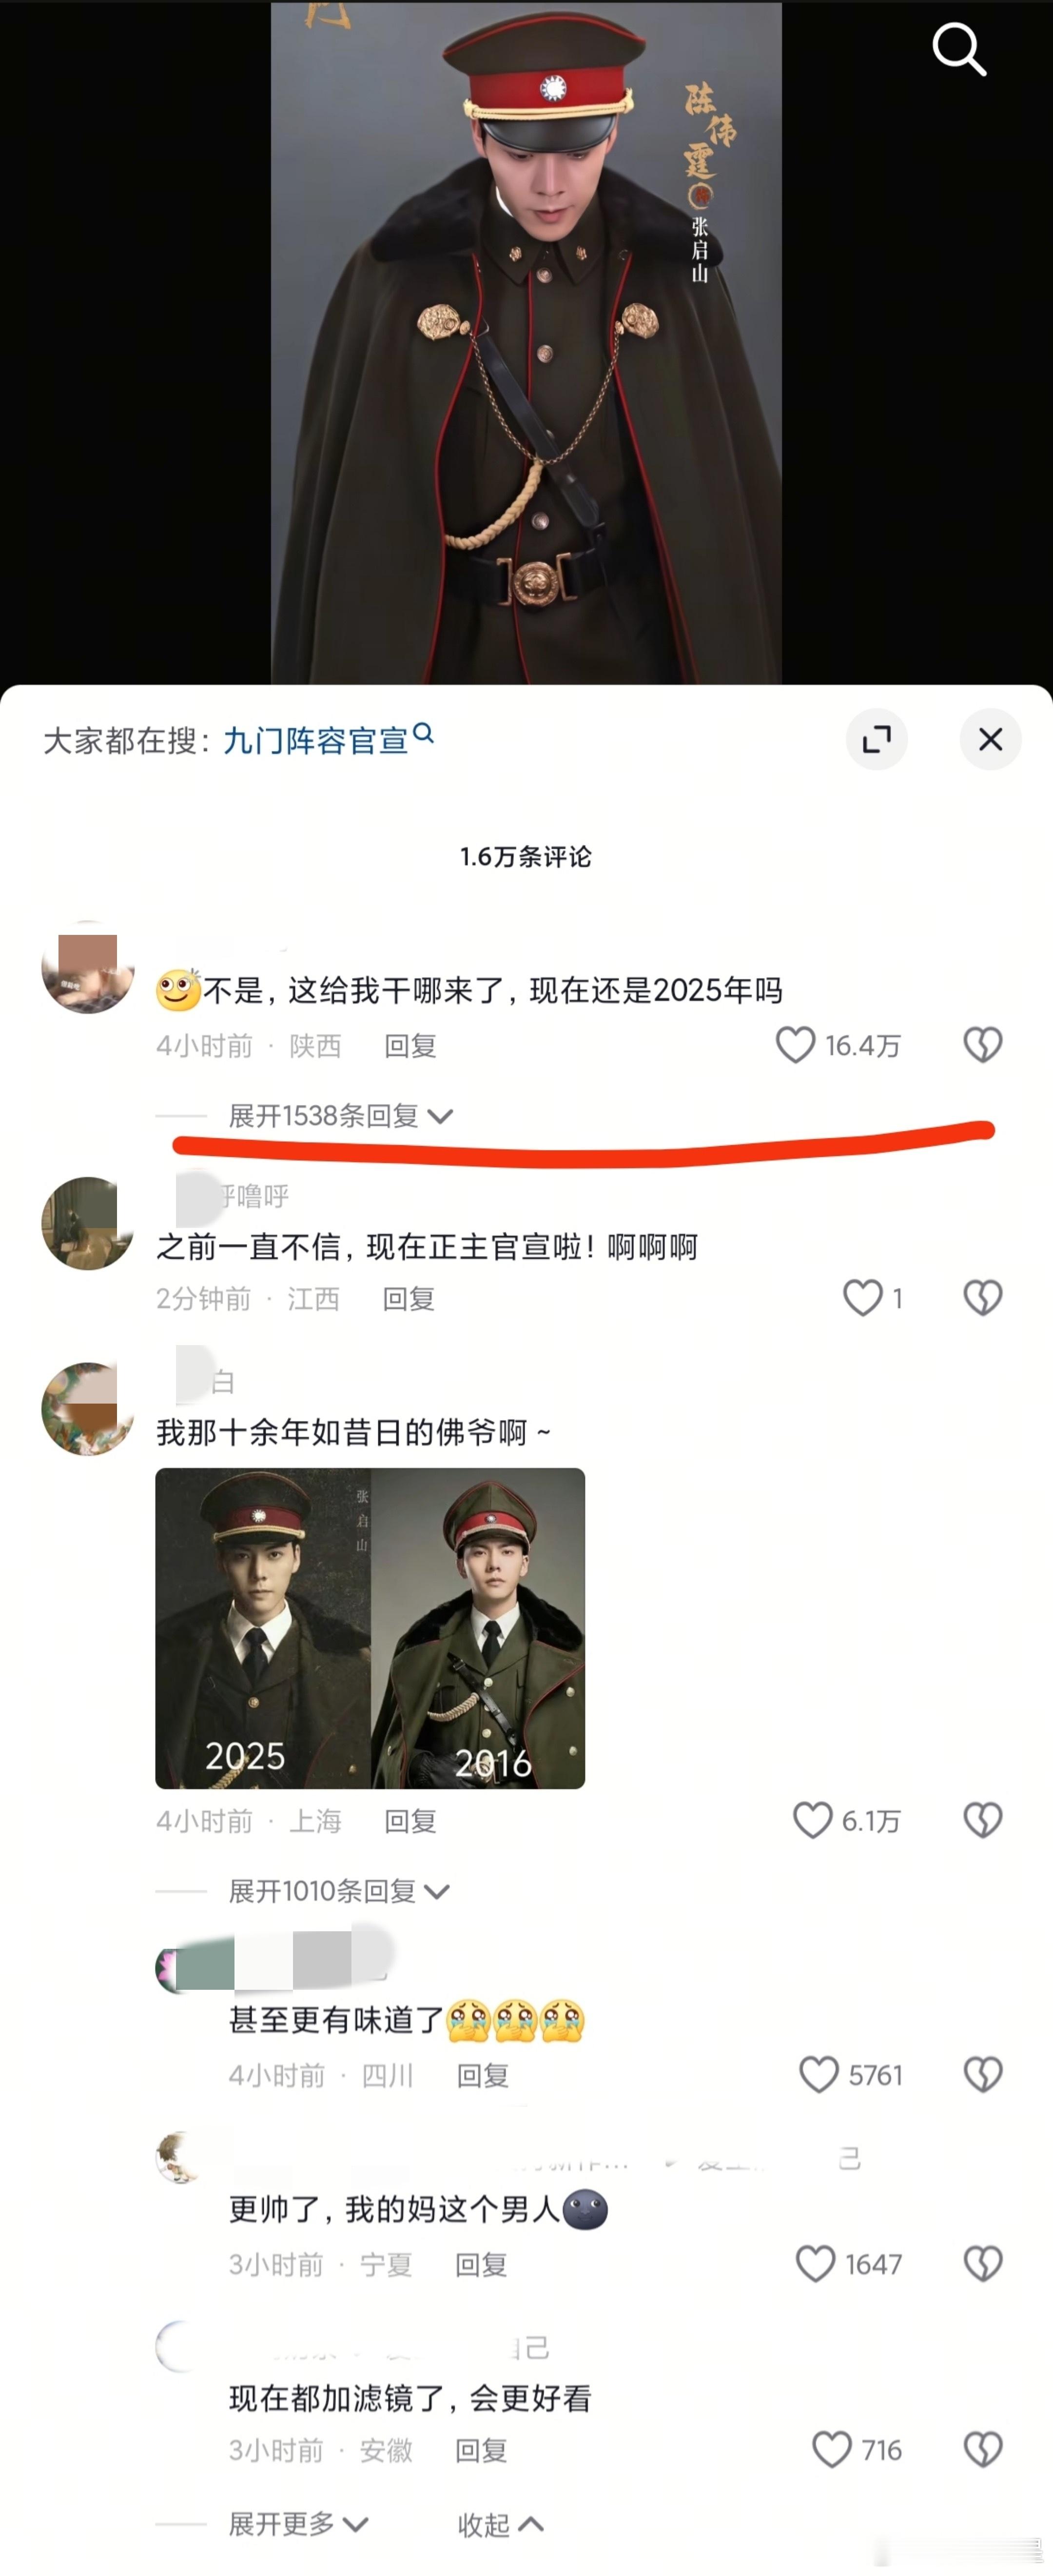Like the reply with 5761 likes

pyautogui.click(x=819, y=2075)
